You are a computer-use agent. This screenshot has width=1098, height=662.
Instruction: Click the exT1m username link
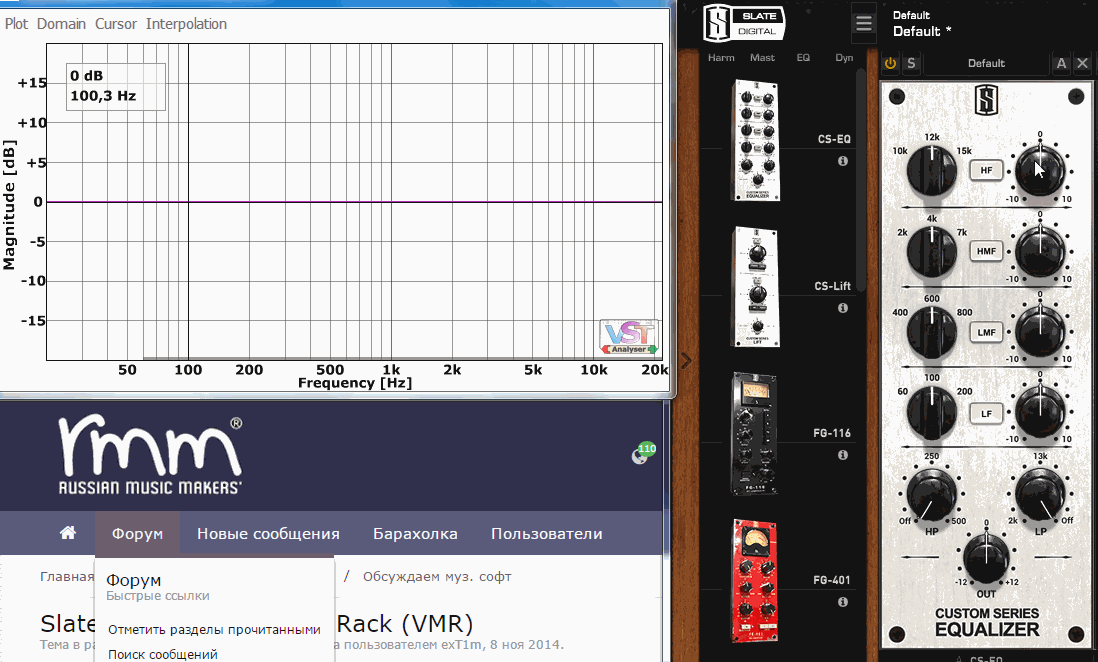coord(461,644)
